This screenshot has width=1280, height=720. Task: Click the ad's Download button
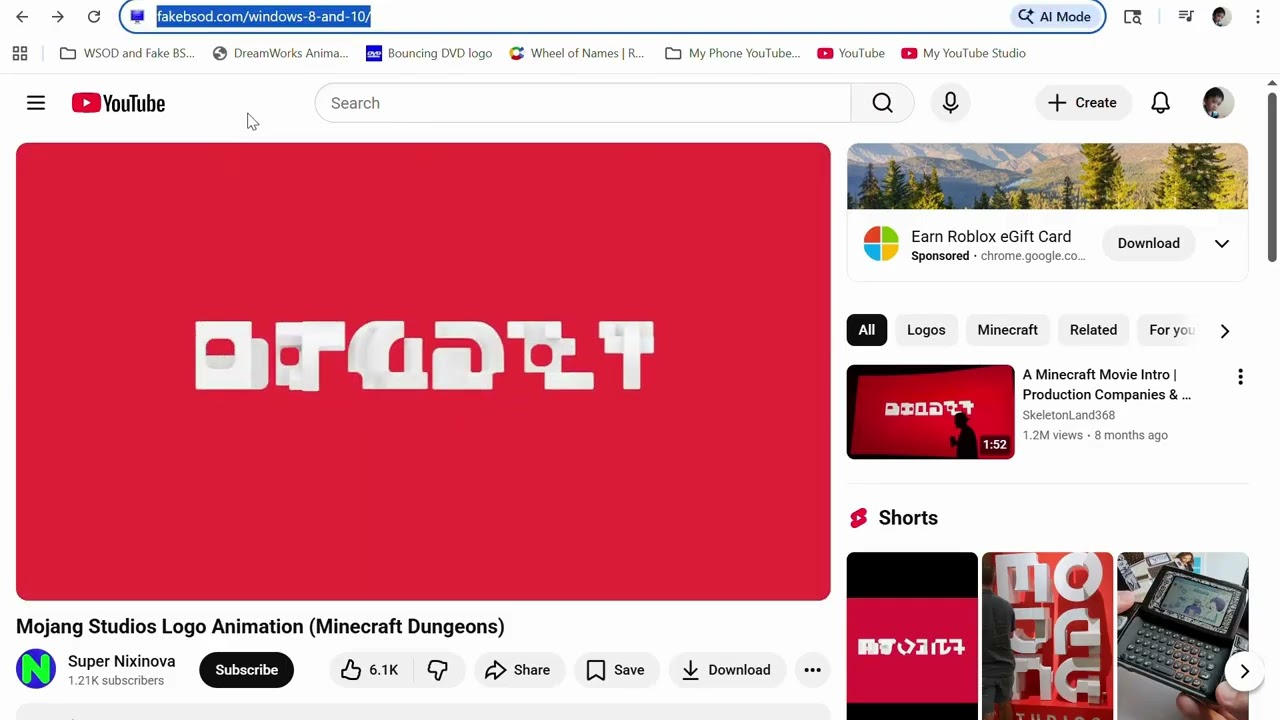click(x=1148, y=243)
